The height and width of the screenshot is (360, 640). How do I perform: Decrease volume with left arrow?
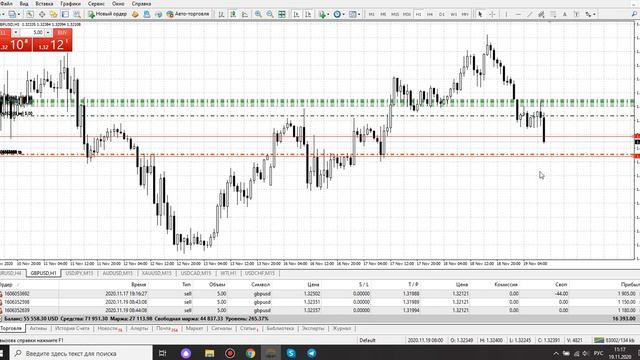point(16,32)
